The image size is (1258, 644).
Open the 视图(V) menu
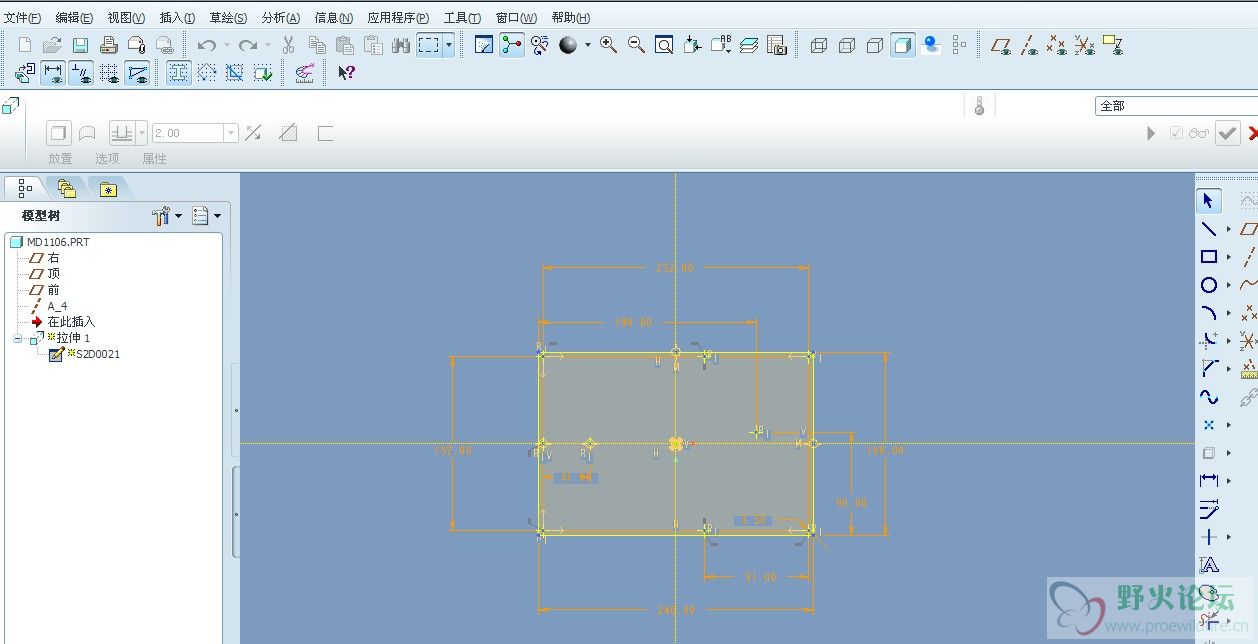(x=126, y=17)
